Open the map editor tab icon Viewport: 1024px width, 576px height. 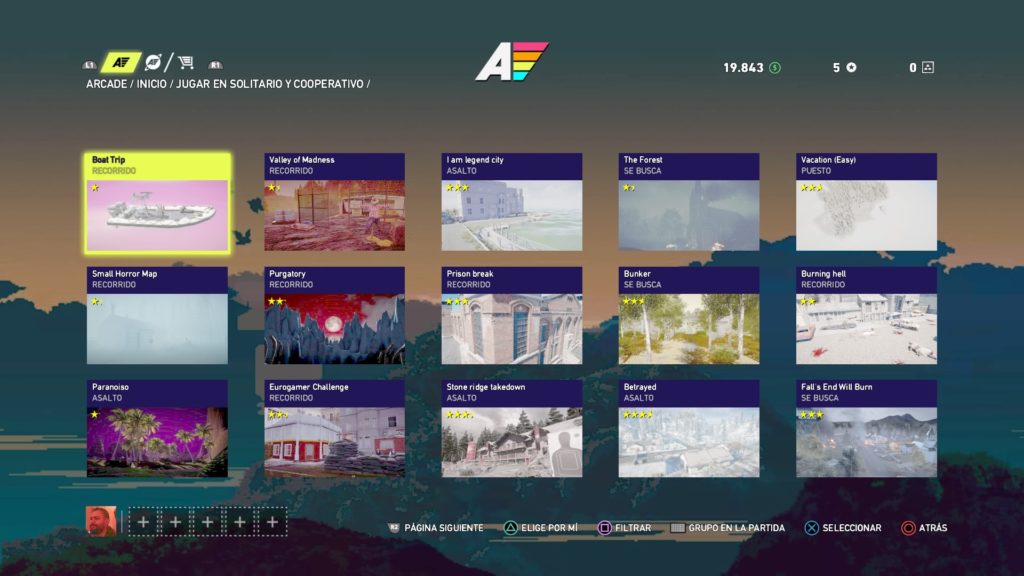point(153,62)
